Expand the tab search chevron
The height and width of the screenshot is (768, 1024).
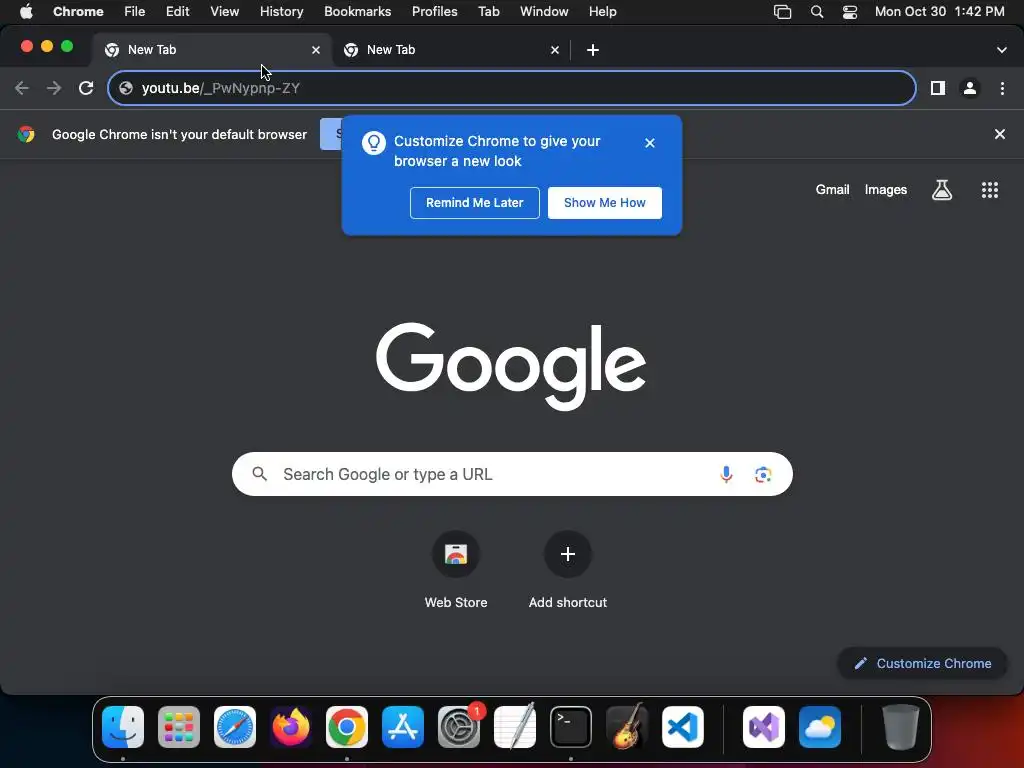click(1001, 50)
